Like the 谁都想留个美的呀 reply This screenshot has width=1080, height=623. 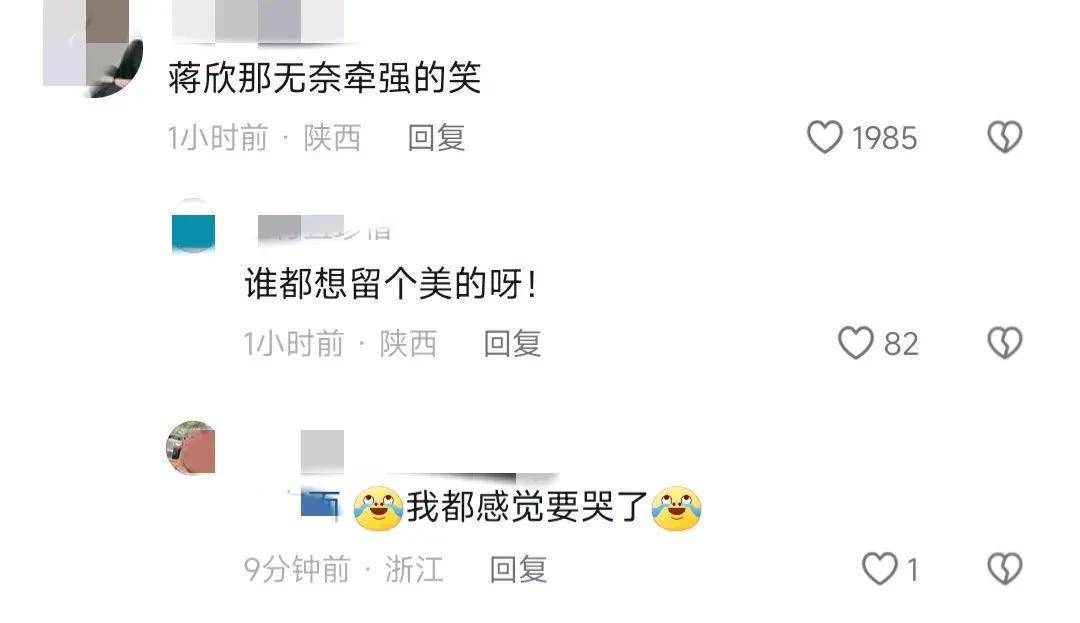pos(855,343)
